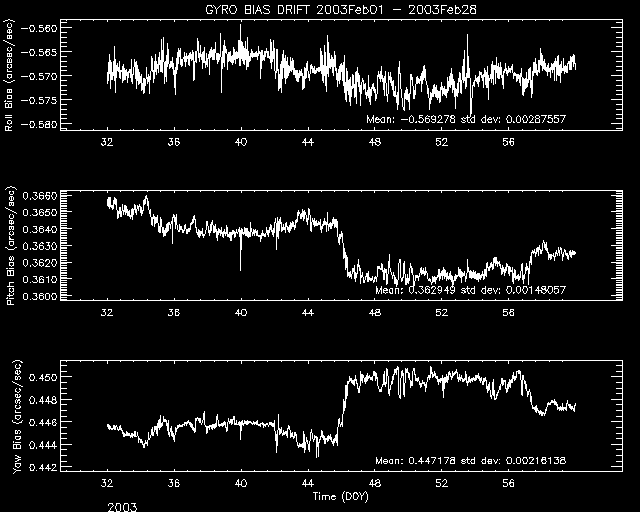Screen dimensions: 640x512
Task: Click the 48 tick label under Roll Bias plot
Action: click(x=375, y=143)
